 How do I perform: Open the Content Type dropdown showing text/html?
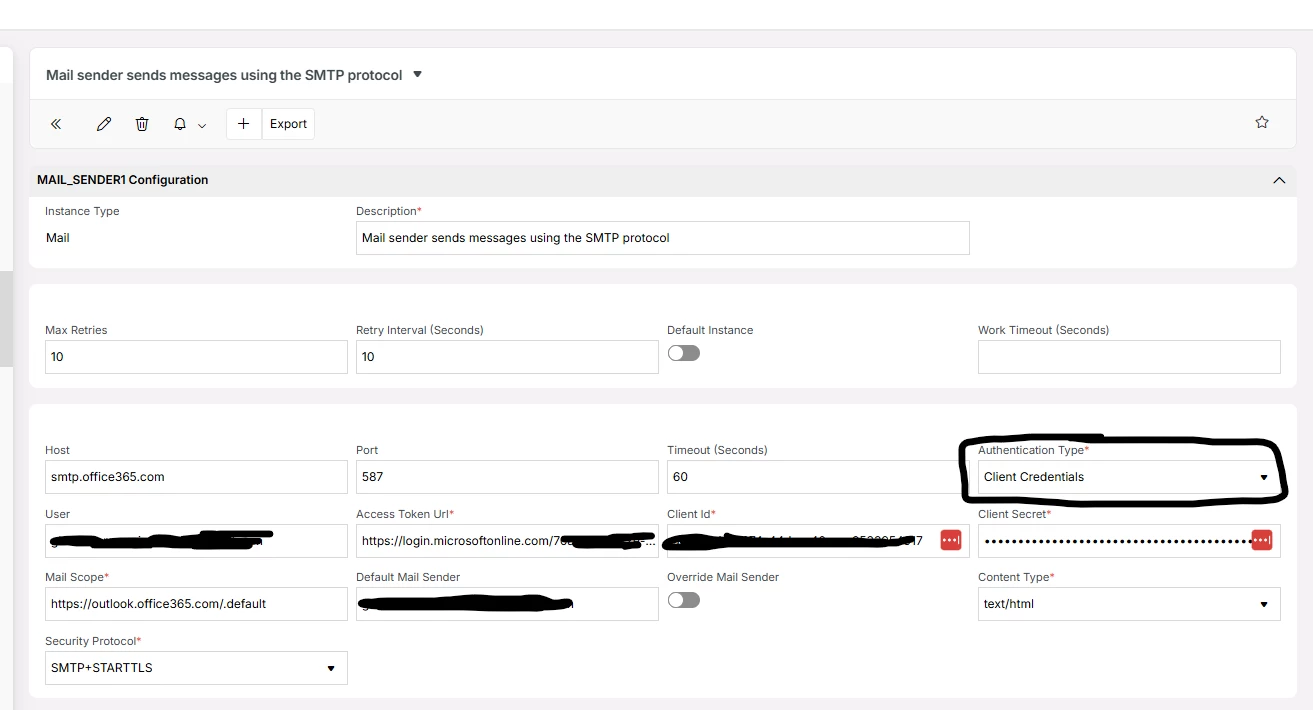[1129, 604]
